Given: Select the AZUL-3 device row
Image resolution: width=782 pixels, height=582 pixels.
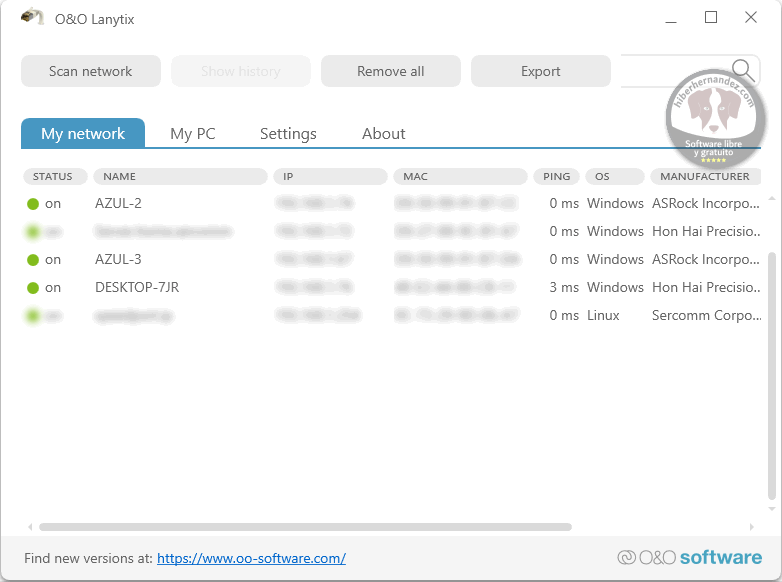Looking at the screenshot, I should (392, 259).
